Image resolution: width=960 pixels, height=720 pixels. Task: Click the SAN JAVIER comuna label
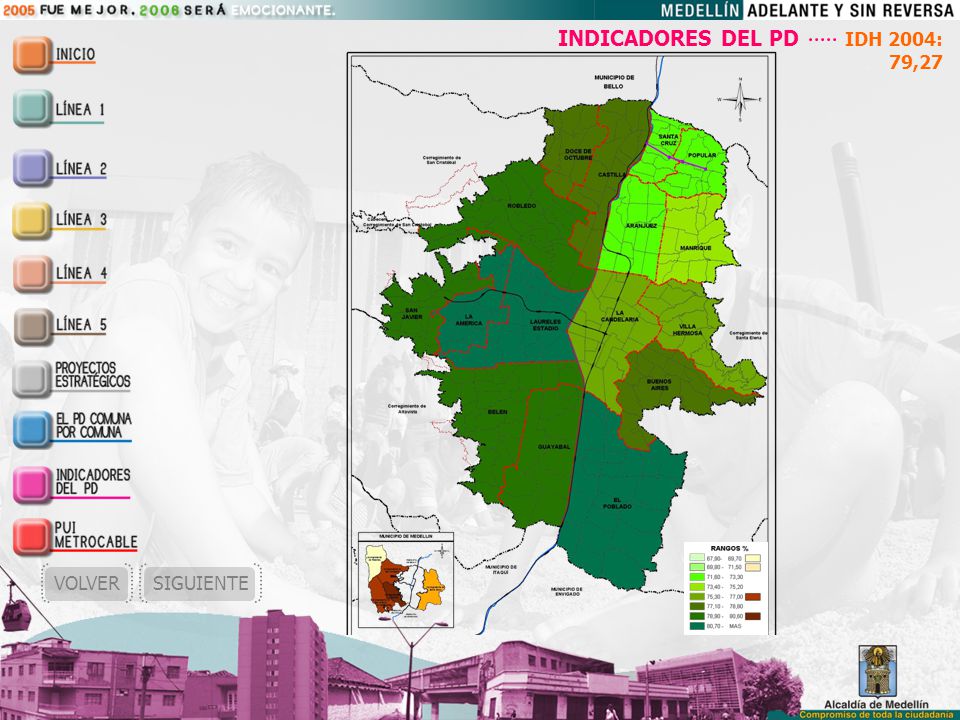click(412, 313)
